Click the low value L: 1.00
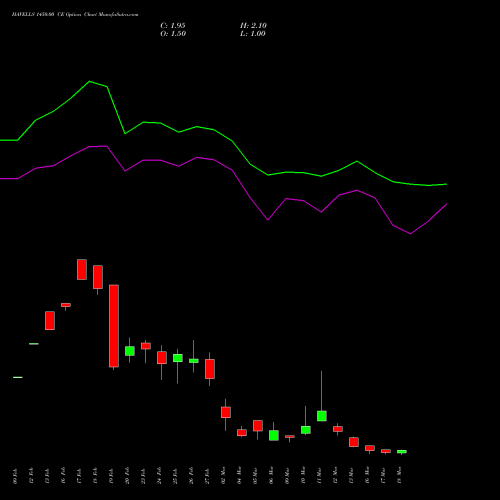The image size is (500, 500). (253, 34)
